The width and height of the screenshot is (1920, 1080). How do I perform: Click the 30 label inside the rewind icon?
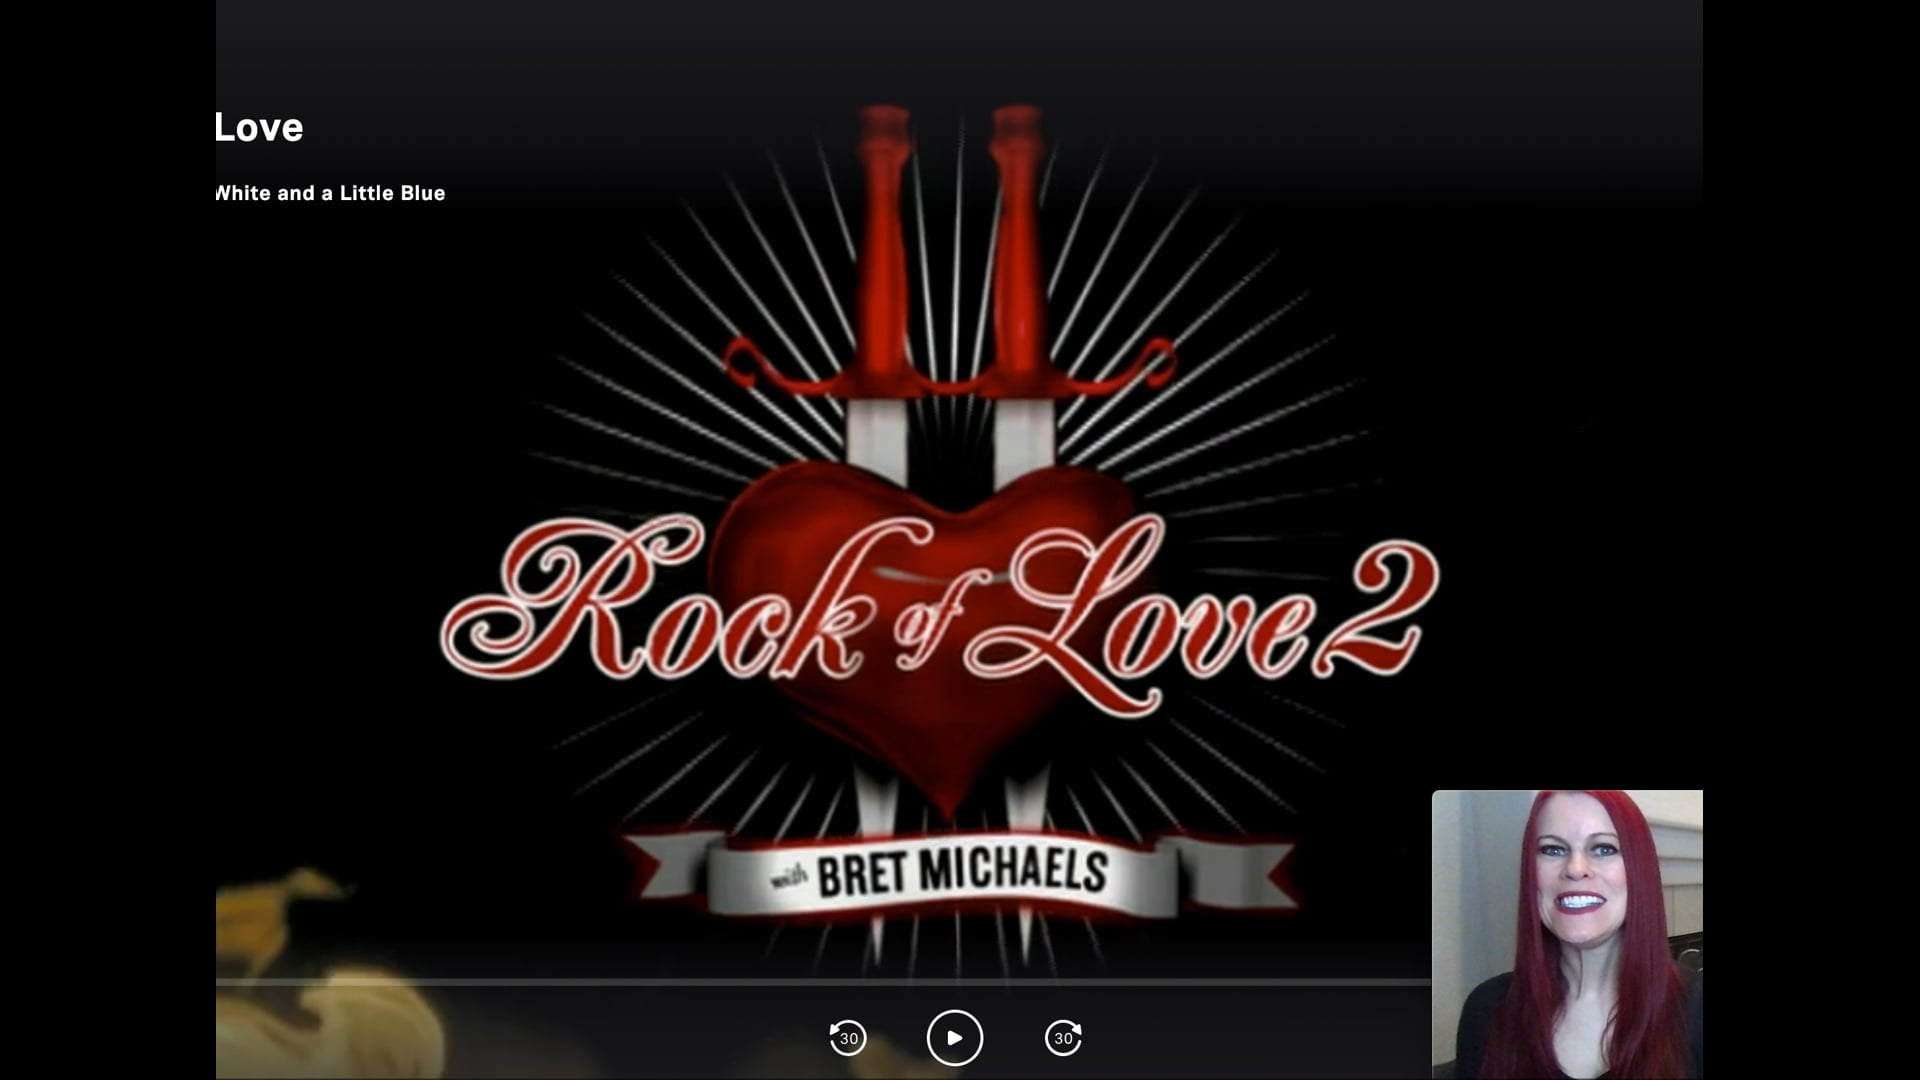[x=849, y=1040]
